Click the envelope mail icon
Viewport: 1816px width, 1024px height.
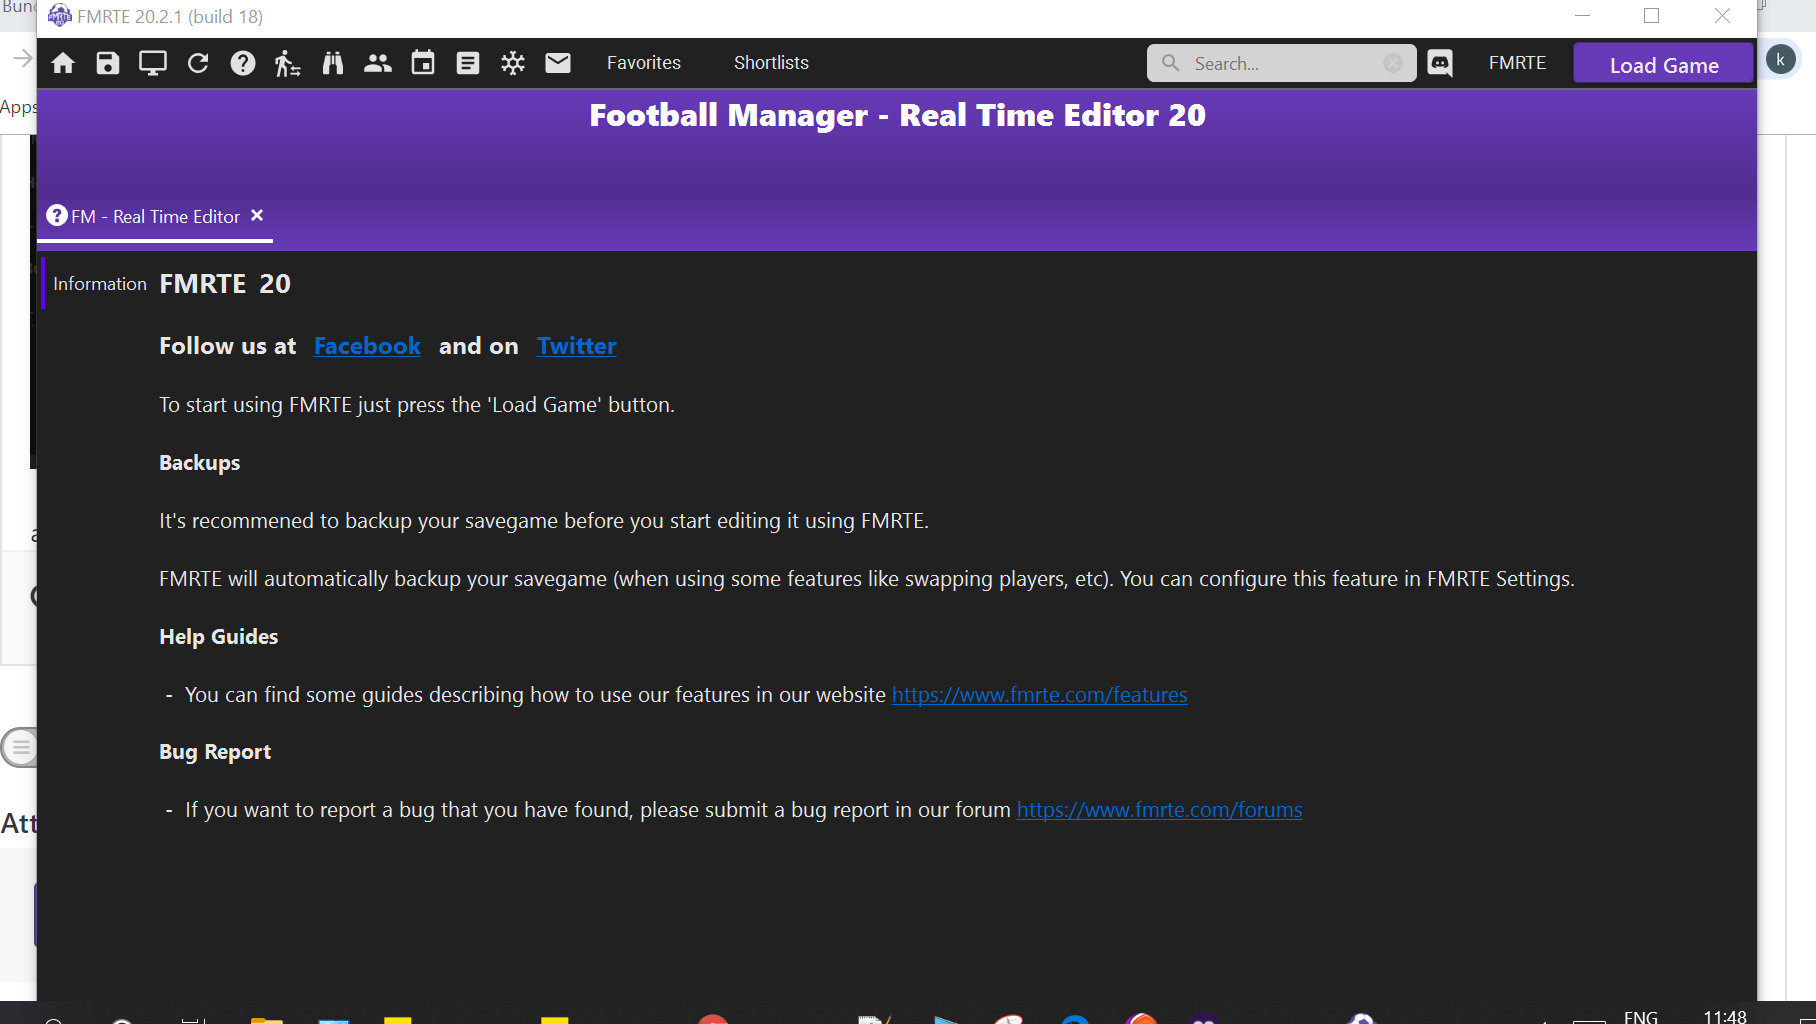tap(558, 63)
